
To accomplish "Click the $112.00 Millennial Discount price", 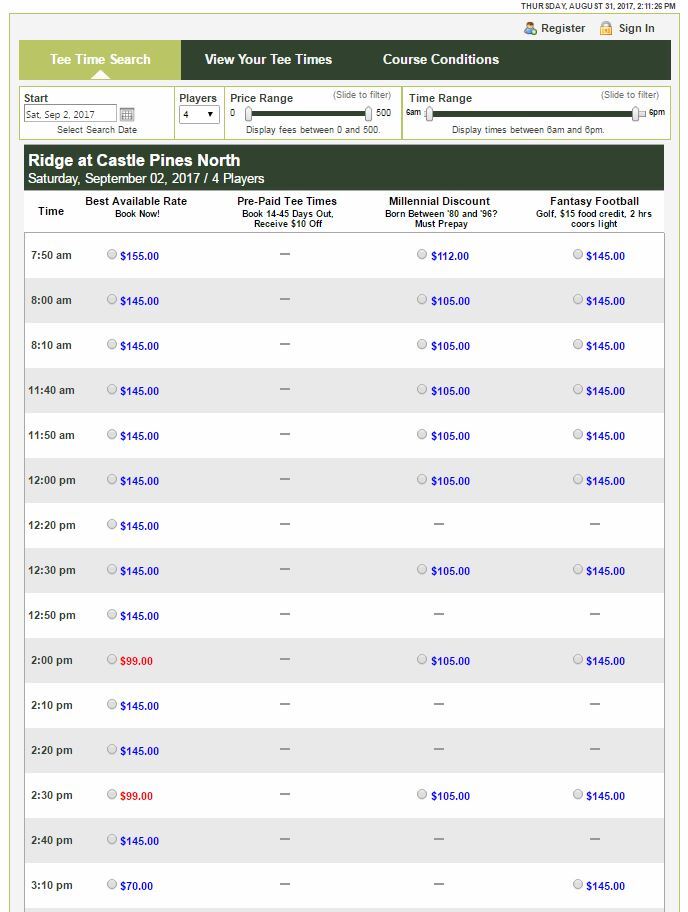I will click(x=450, y=256).
